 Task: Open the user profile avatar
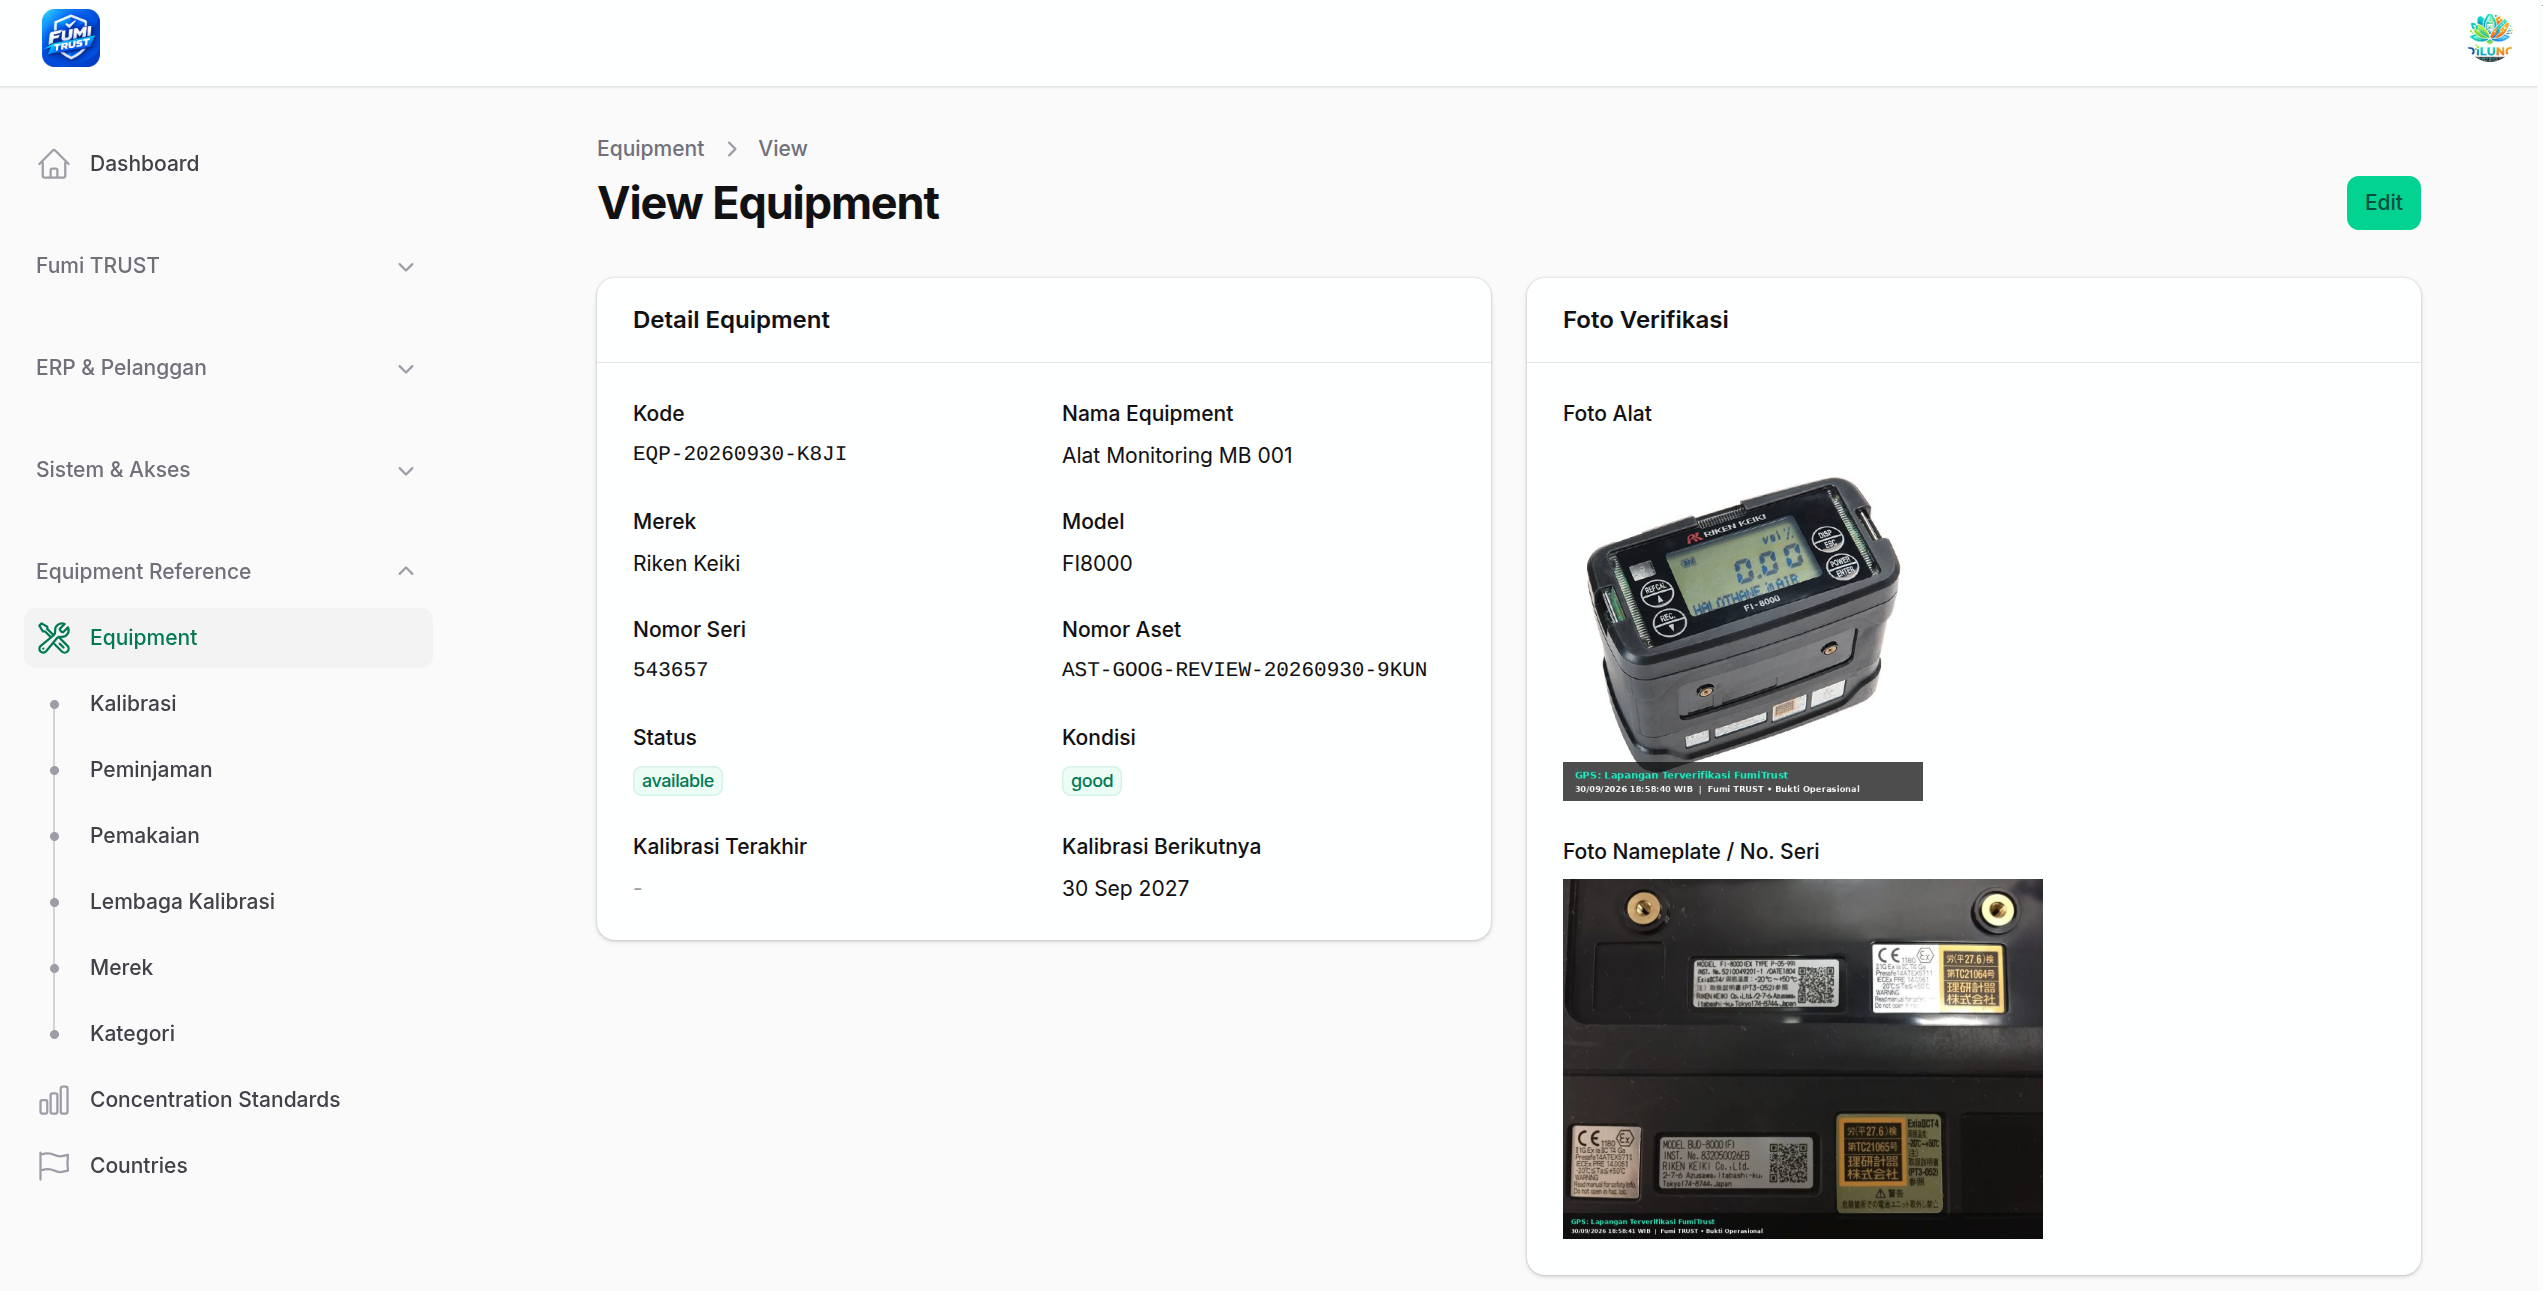tap(2489, 39)
